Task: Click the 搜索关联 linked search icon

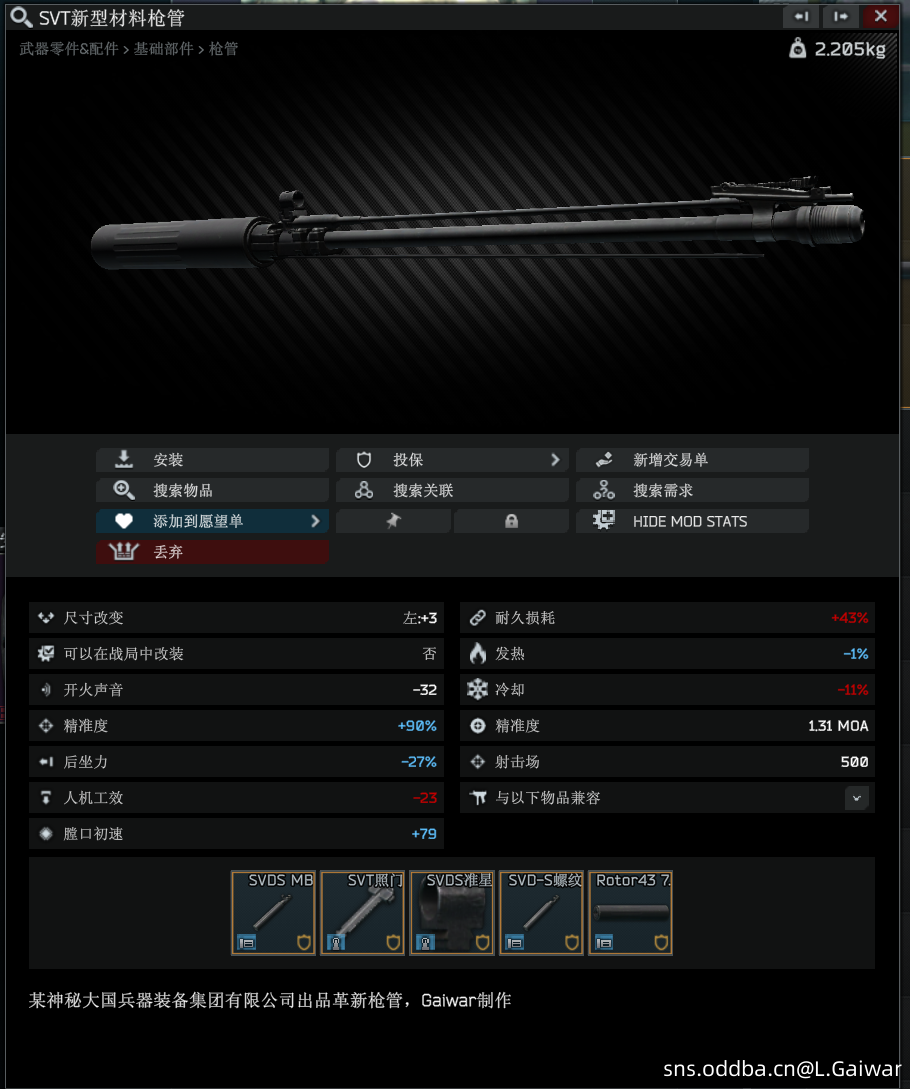Action: [364, 490]
